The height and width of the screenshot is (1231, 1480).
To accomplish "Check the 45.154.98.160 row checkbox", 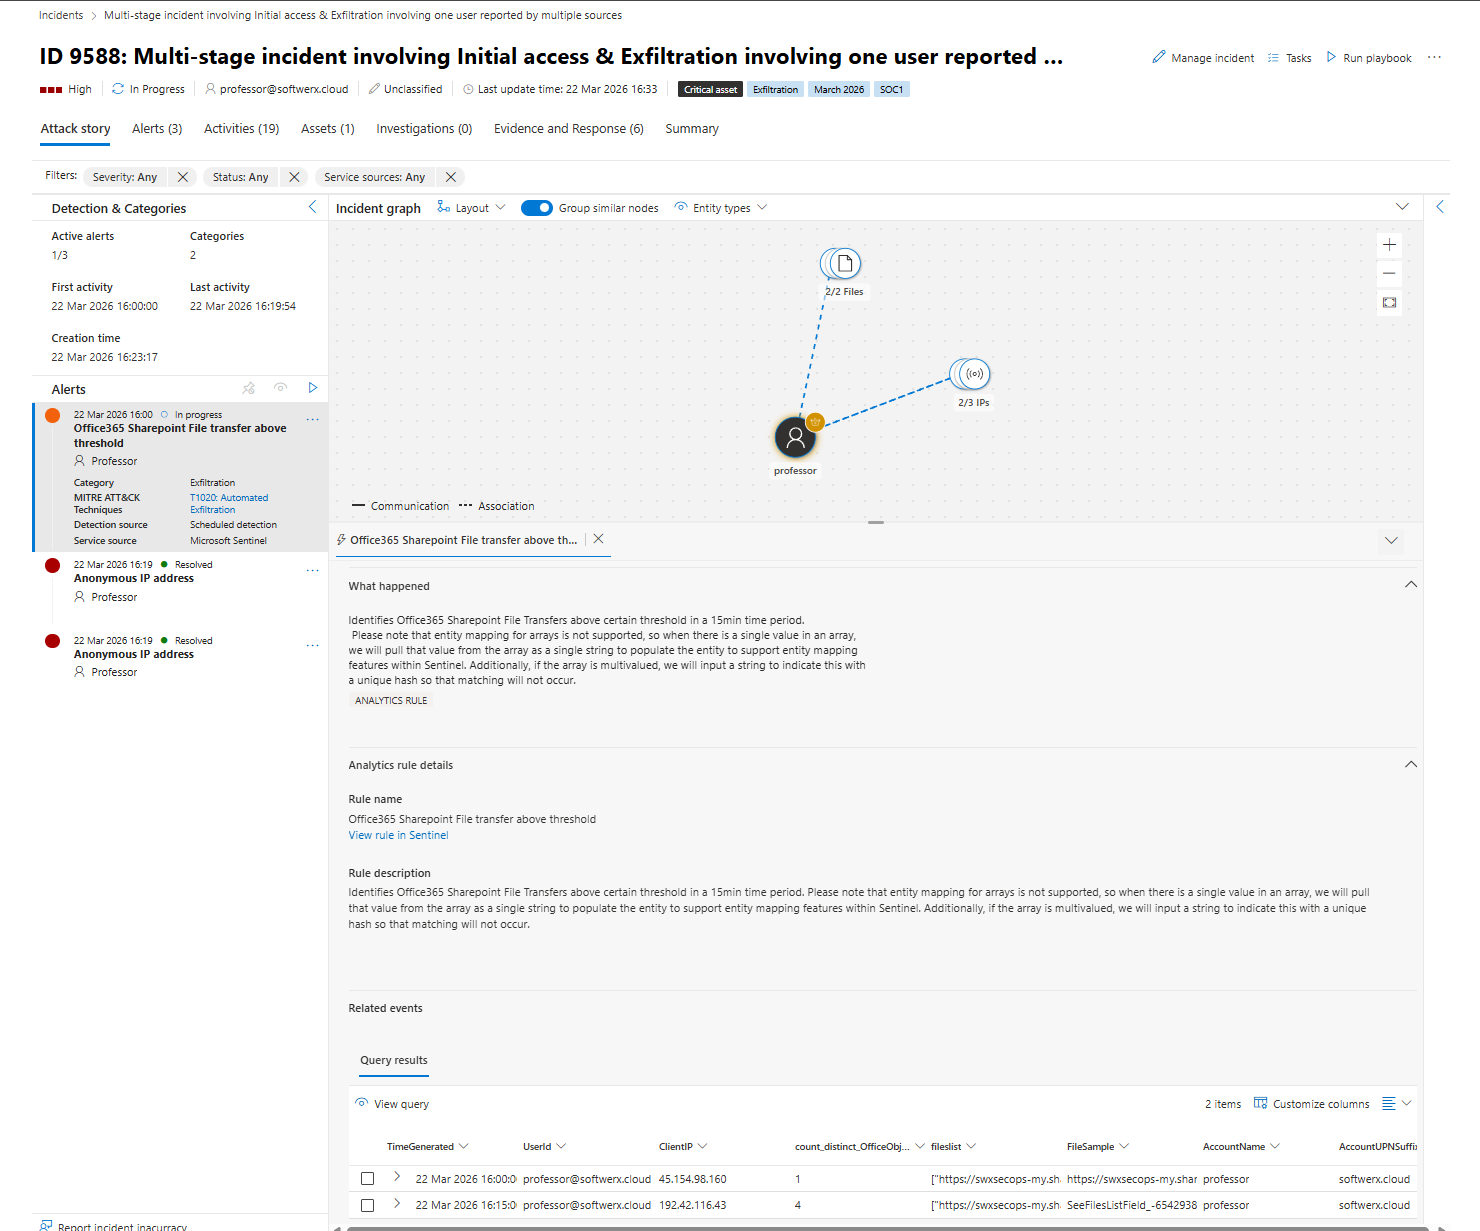I will (x=368, y=1179).
